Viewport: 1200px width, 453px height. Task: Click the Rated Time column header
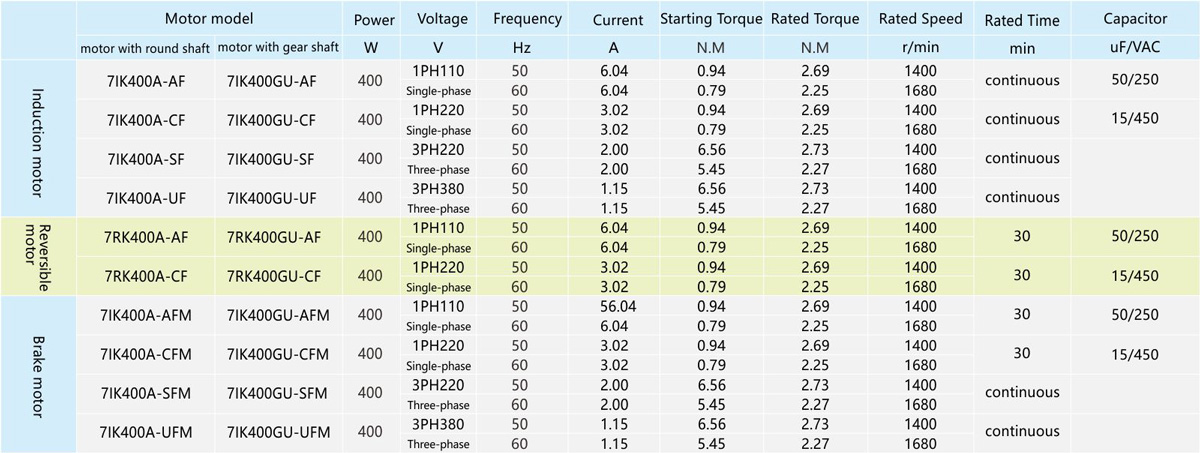(x=1020, y=19)
